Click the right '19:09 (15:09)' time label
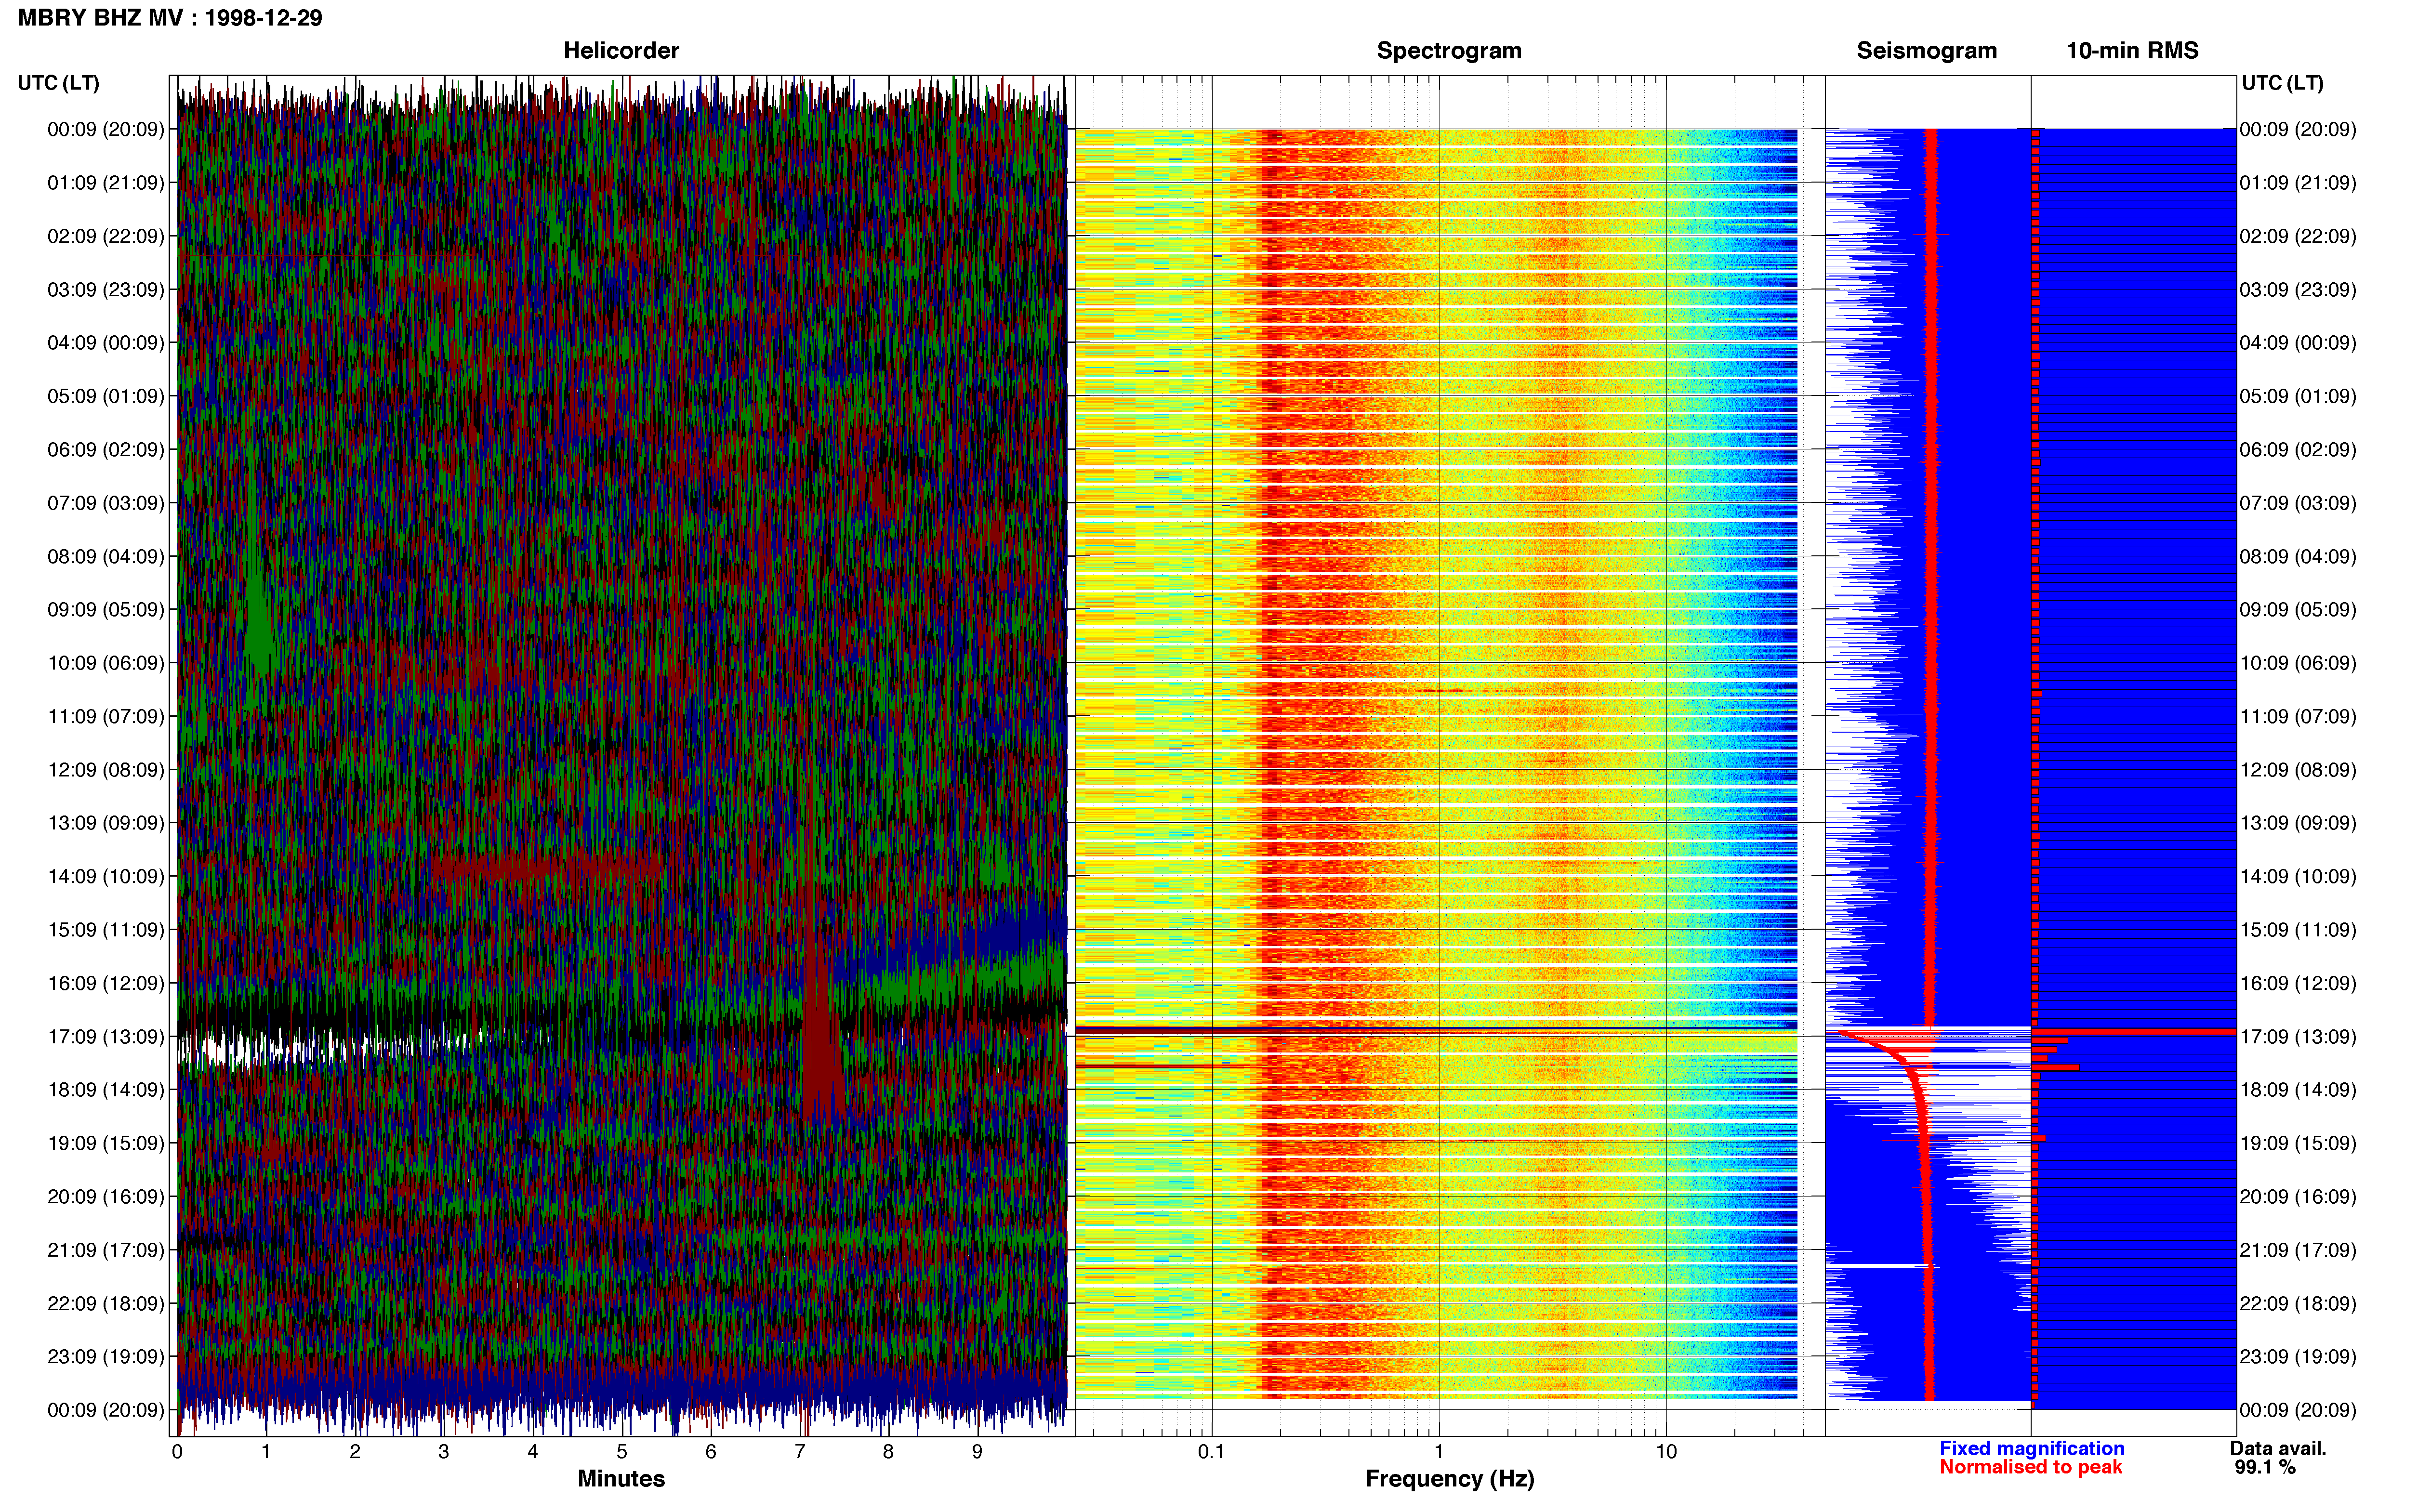Viewport: 2418px width, 1512px height. [x=2298, y=1143]
